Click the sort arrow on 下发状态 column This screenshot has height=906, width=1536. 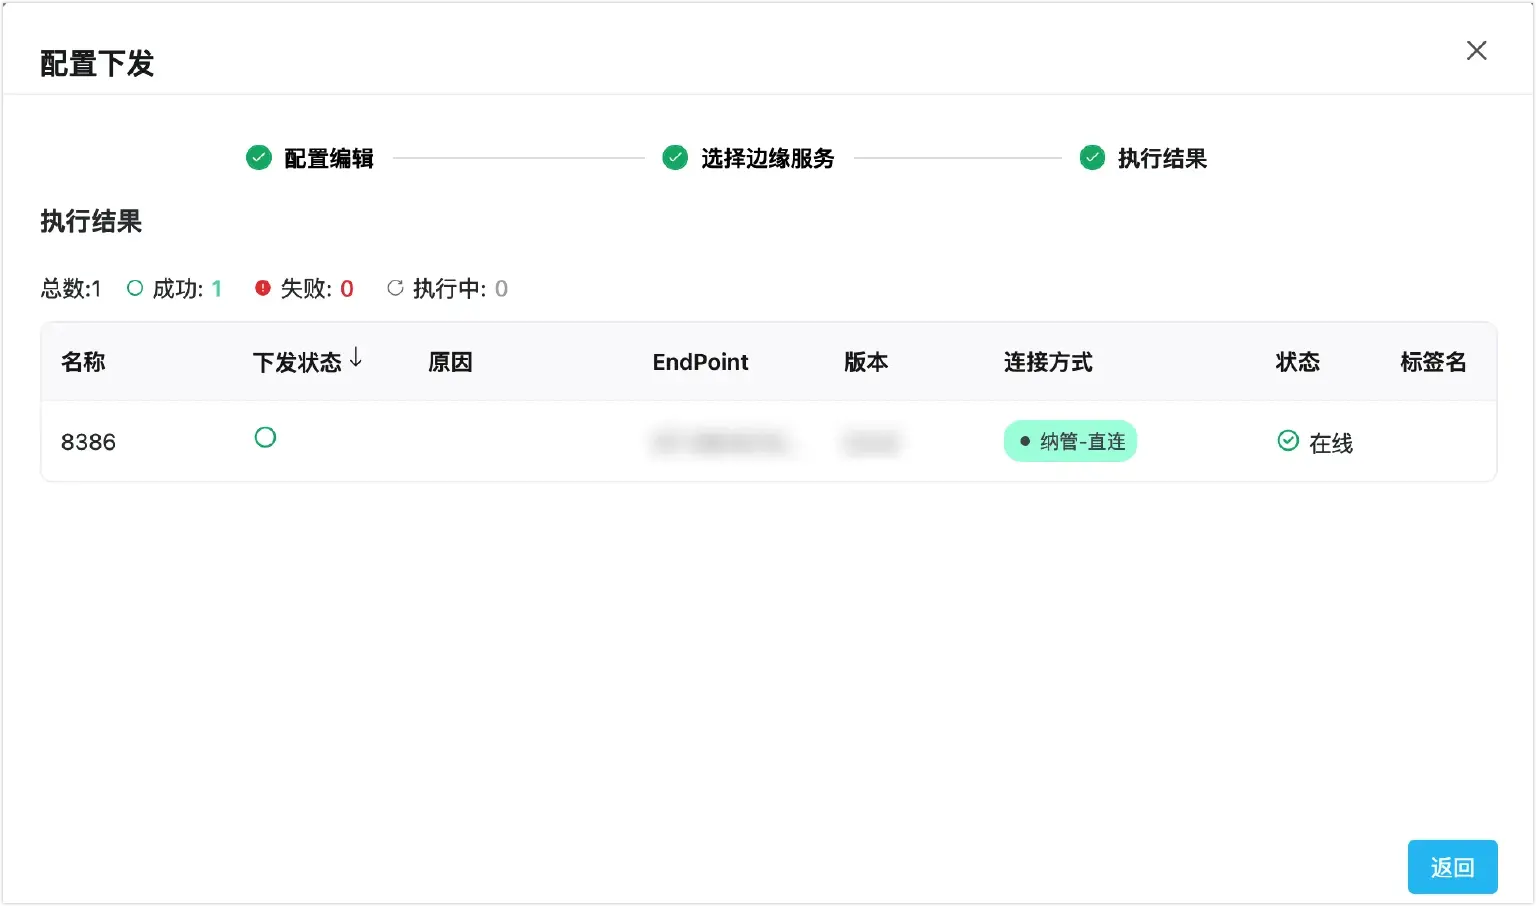[x=358, y=361]
